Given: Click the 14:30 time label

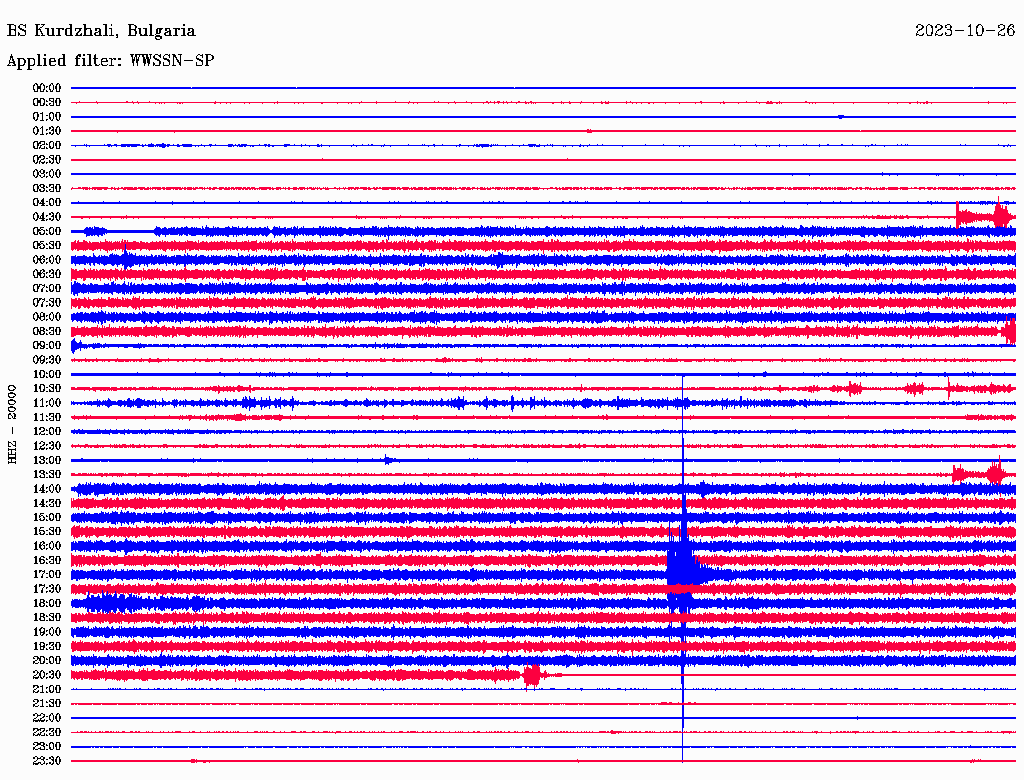Looking at the screenshot, I should pos(46,503).
